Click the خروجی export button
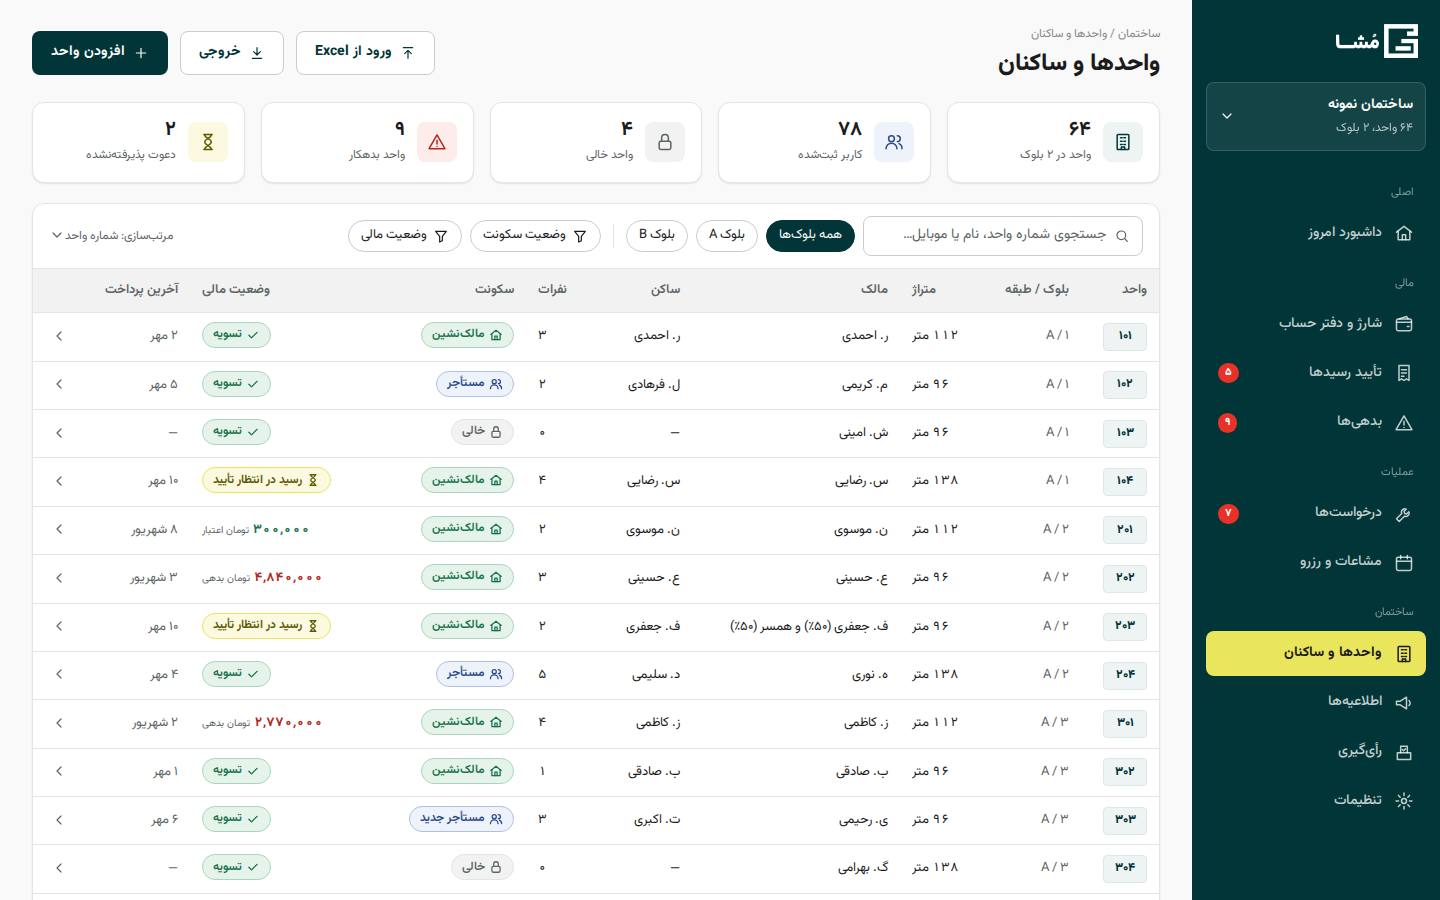The image size is (1440, 900). 232,52
